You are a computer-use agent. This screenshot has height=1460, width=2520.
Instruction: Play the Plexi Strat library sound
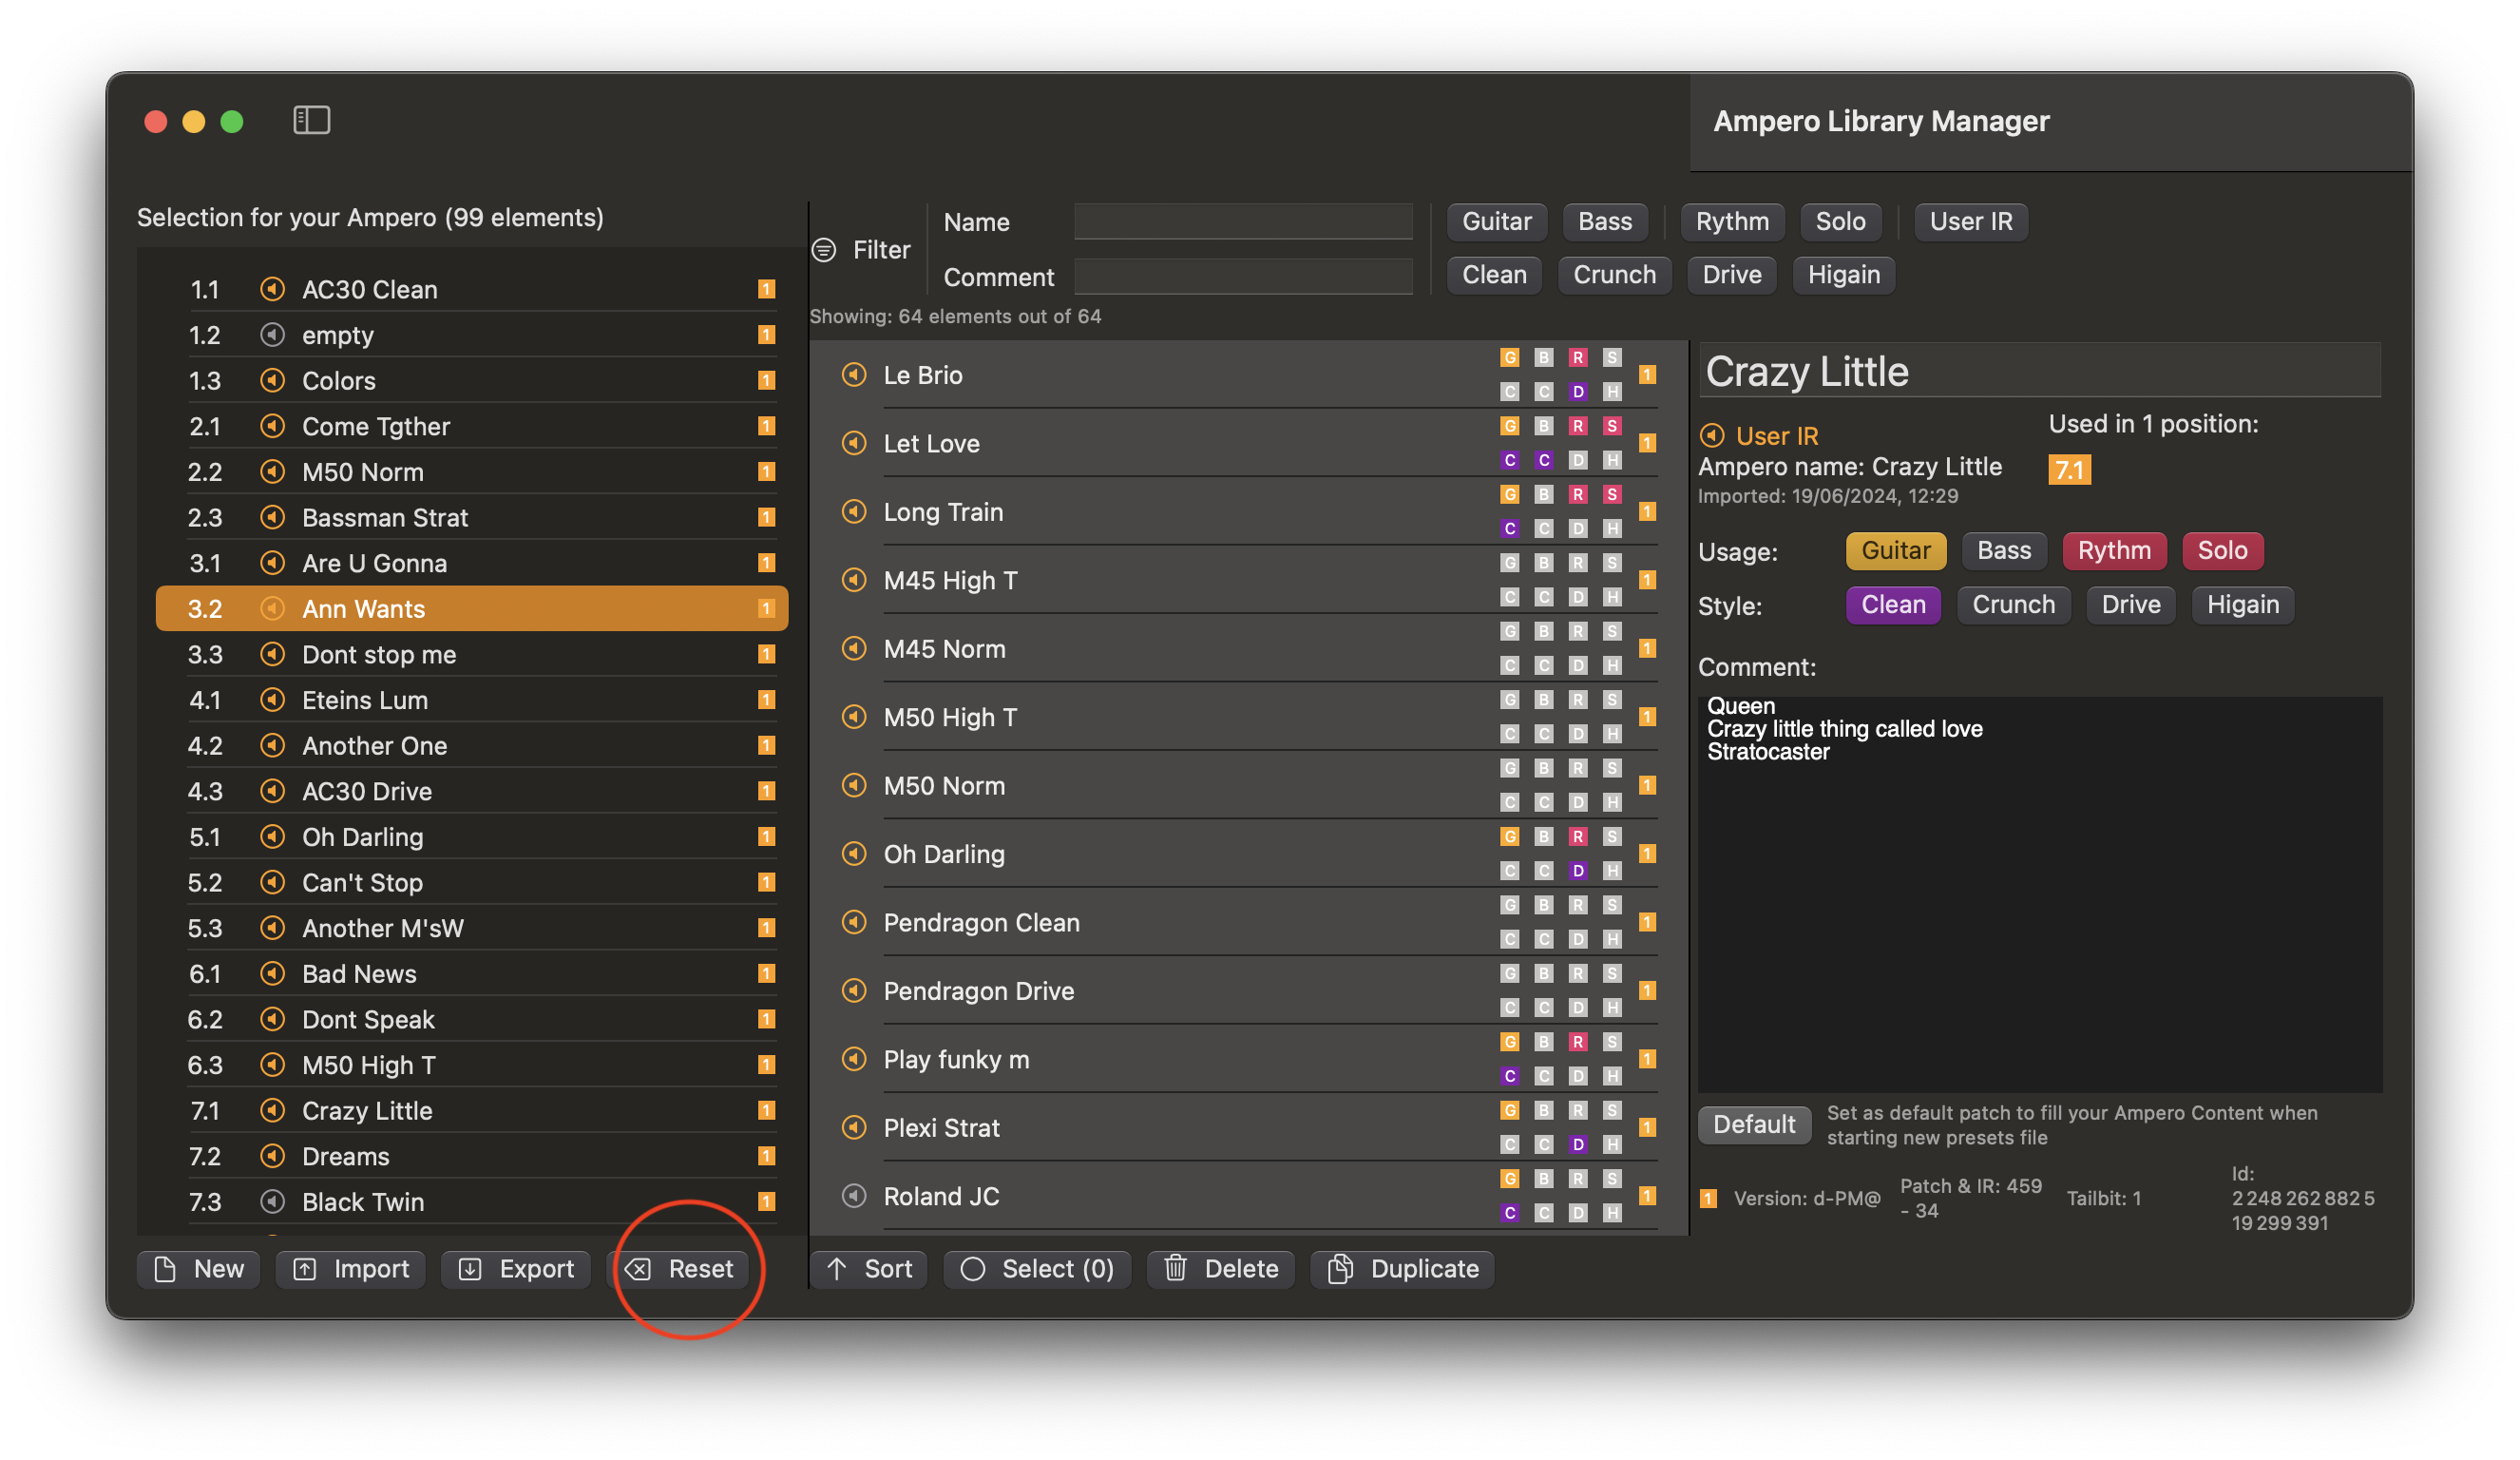pos(854,1128)
